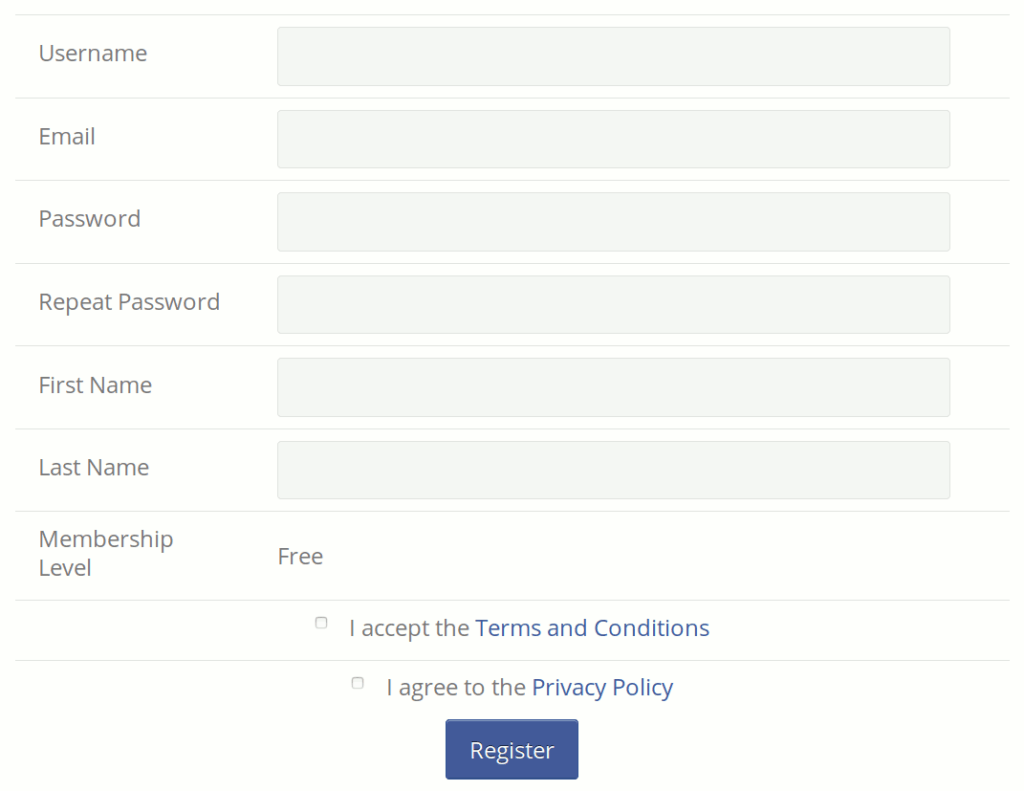
Task: Click the Username input field
Action: [613, 56]
